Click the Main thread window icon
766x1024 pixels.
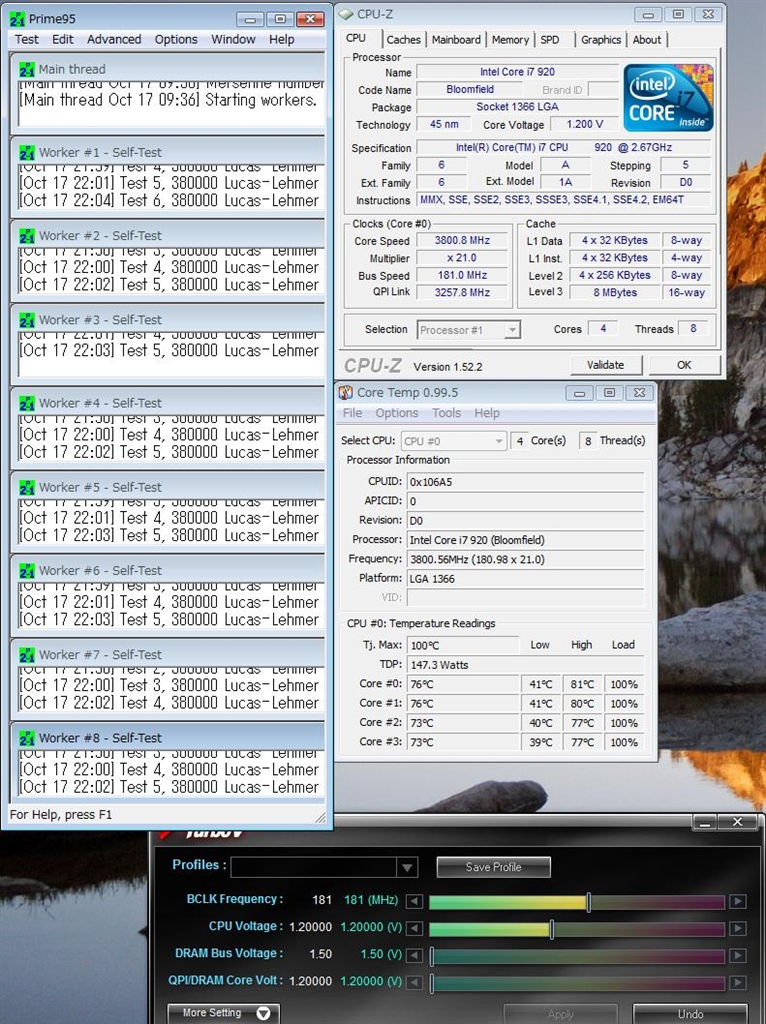(x=27, y=69)
